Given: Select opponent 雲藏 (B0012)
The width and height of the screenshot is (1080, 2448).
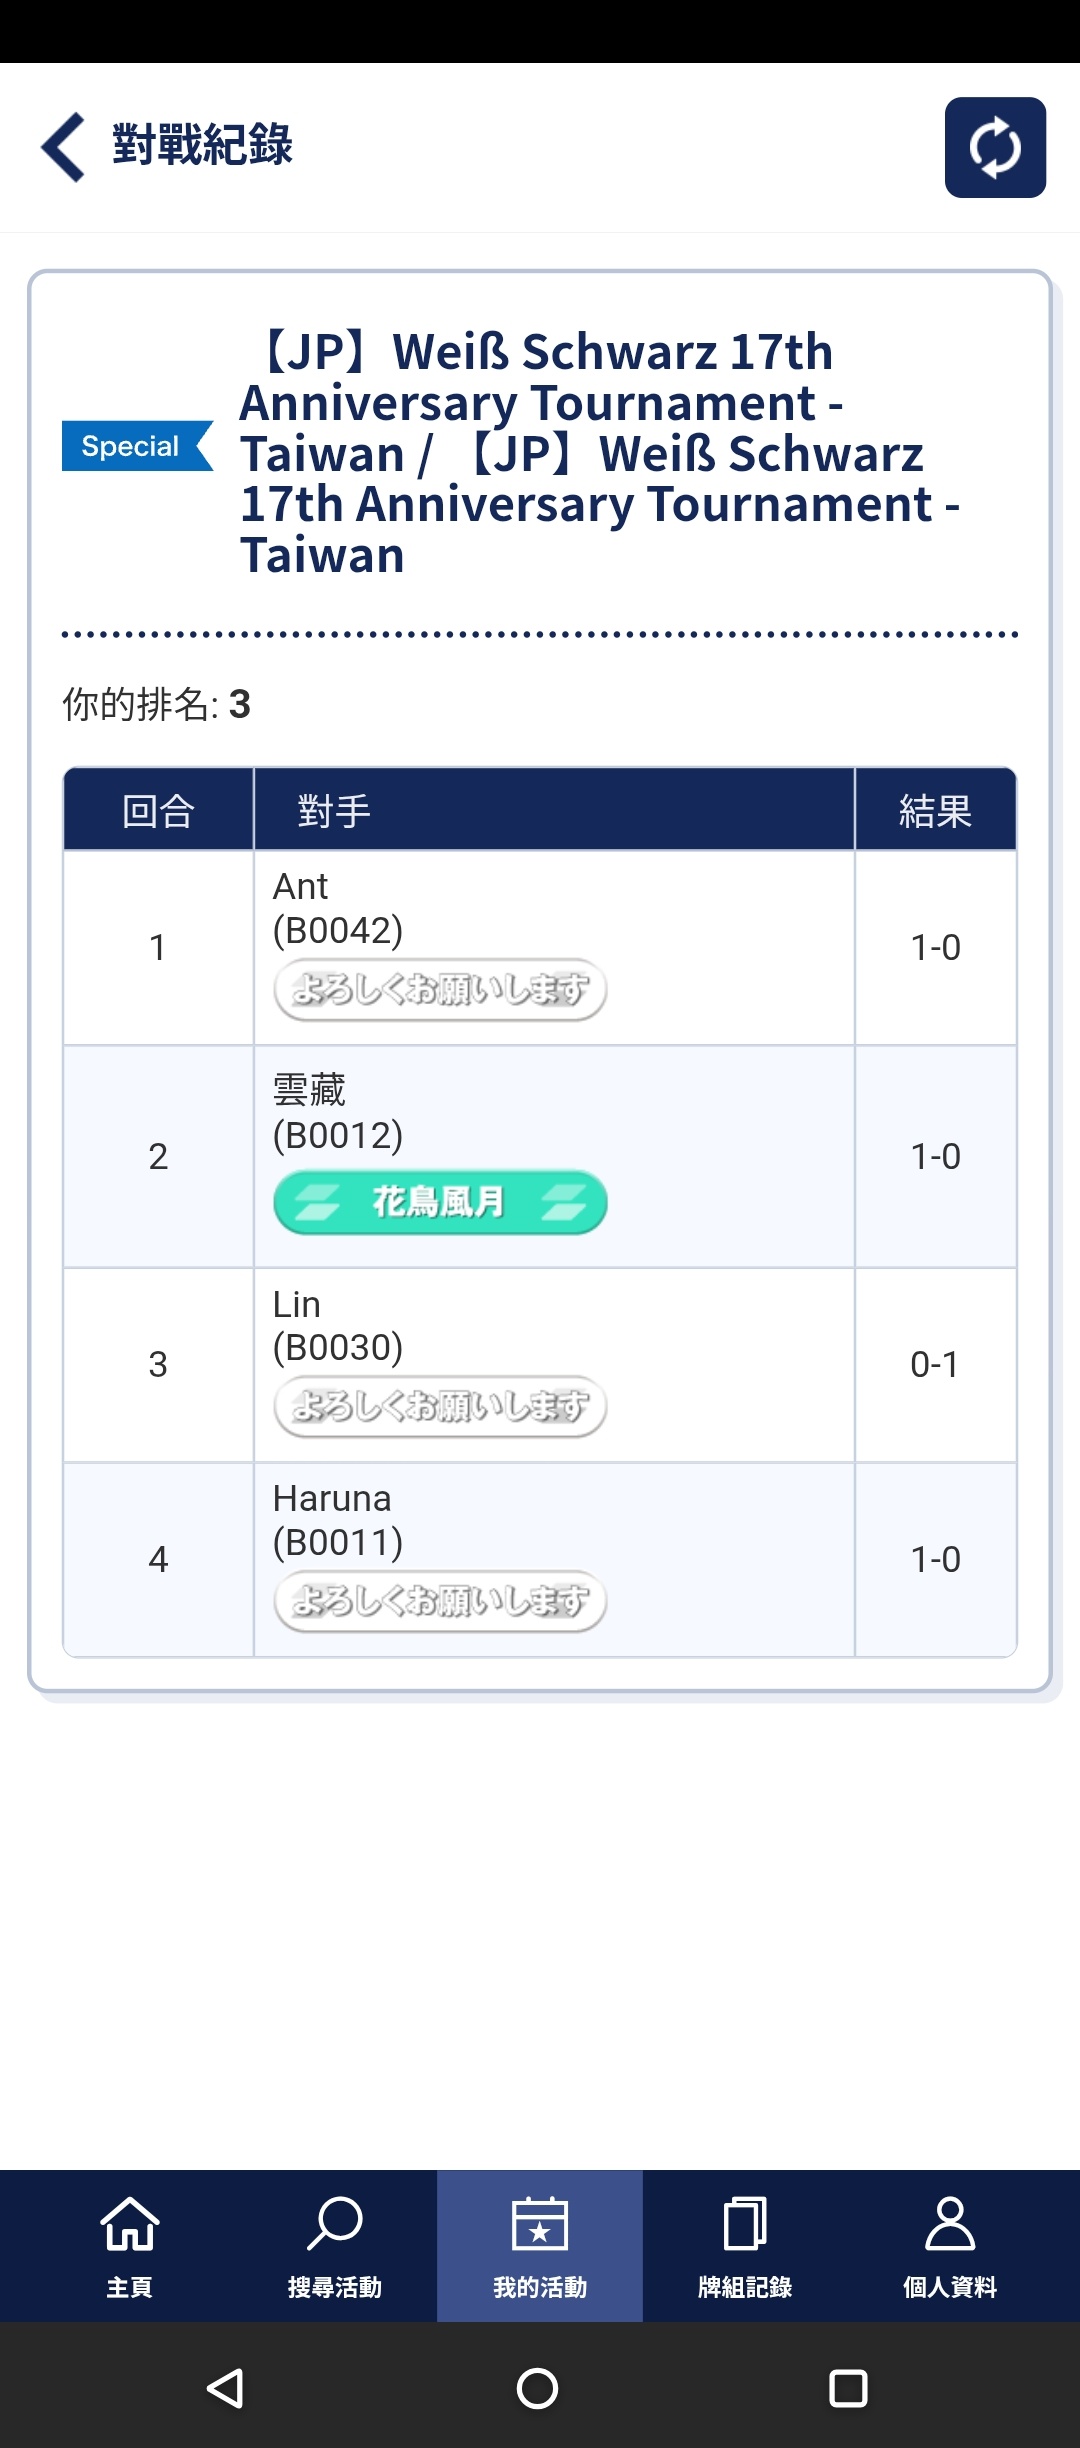Looking at the screenshot, I should [x=338, y=1112].
